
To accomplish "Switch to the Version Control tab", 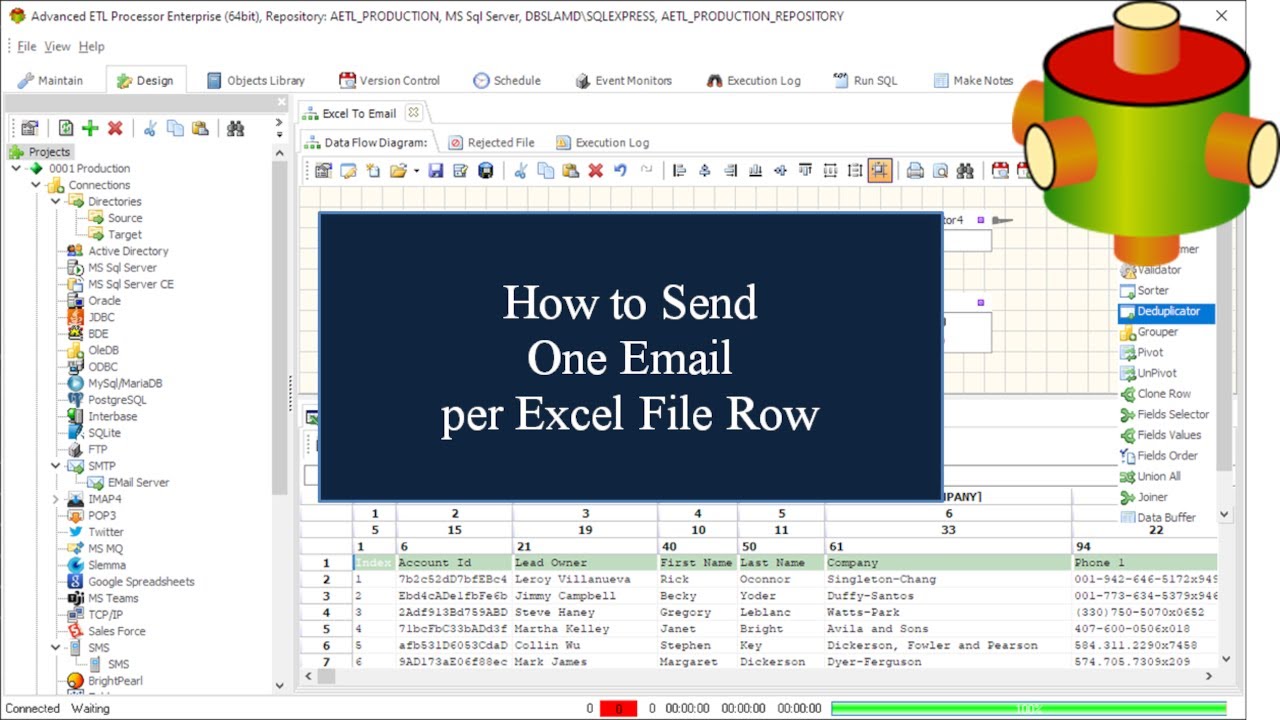I will coord(389,81).
